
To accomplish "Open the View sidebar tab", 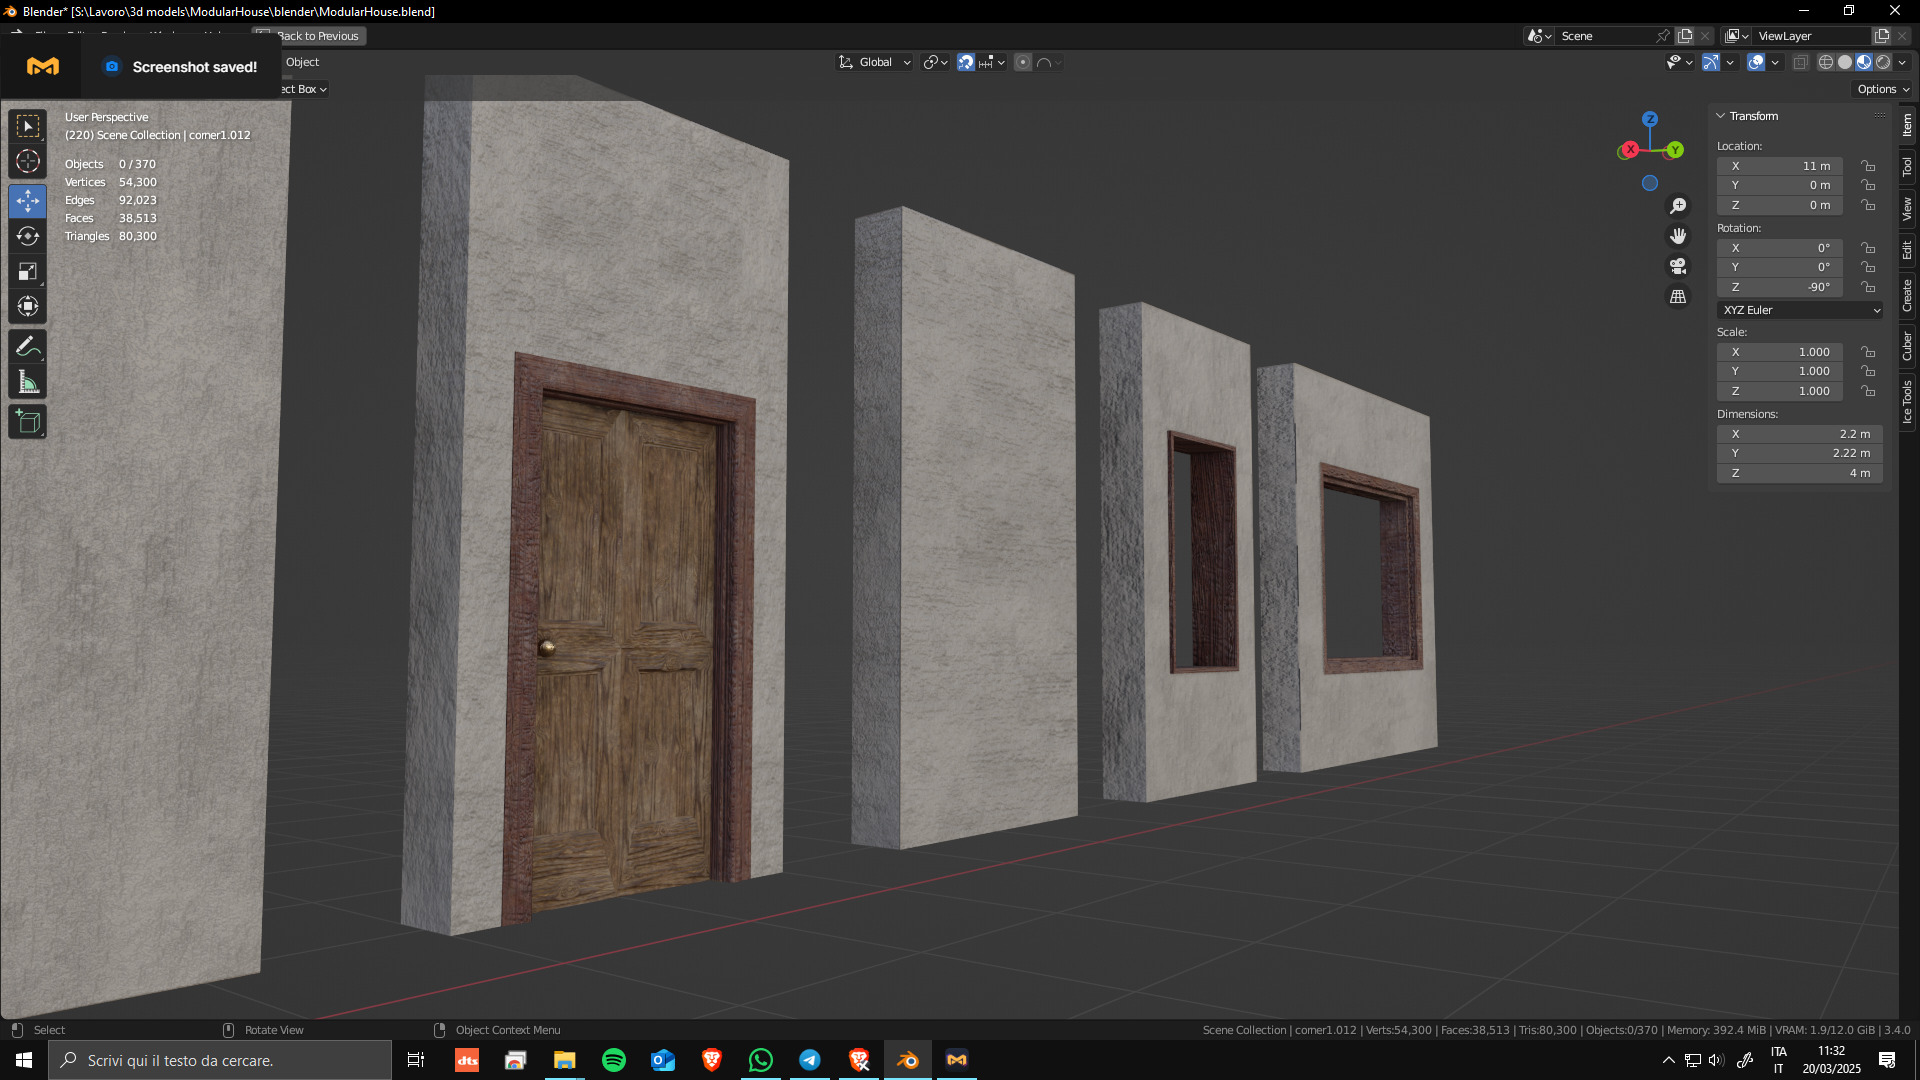I will point(1908,208).
